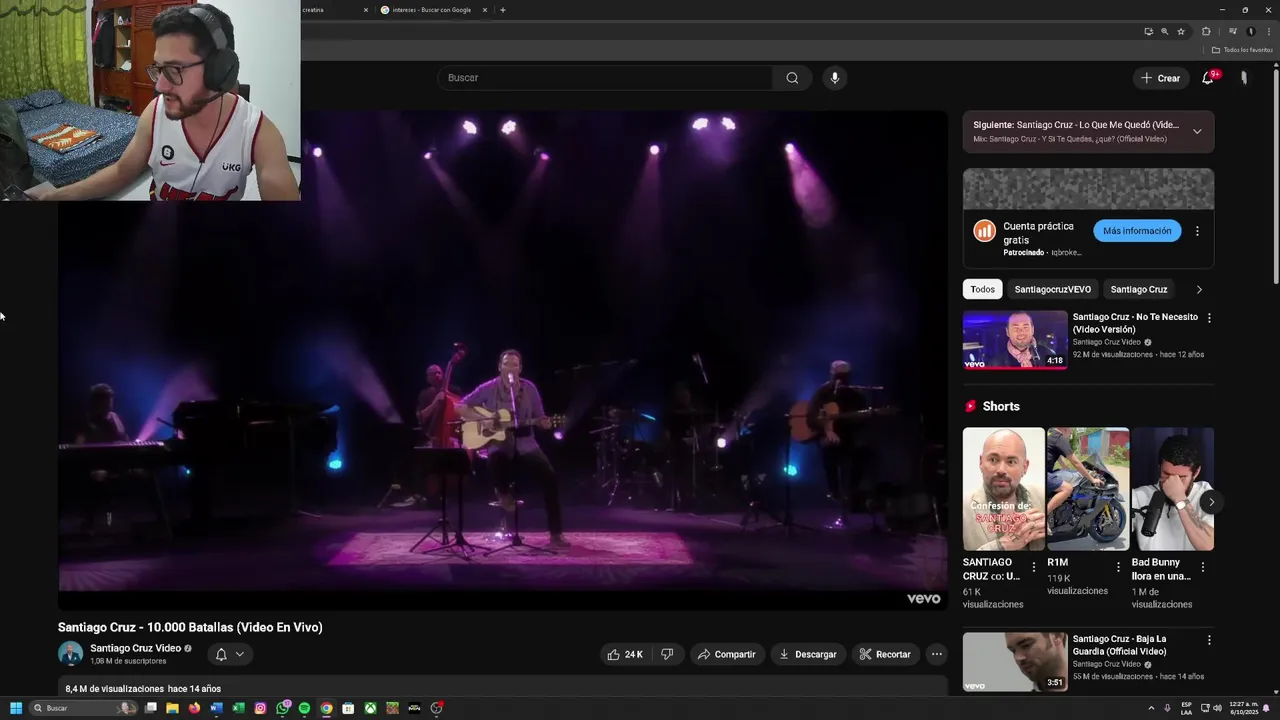Open Windows Start menu

(16, 708)
